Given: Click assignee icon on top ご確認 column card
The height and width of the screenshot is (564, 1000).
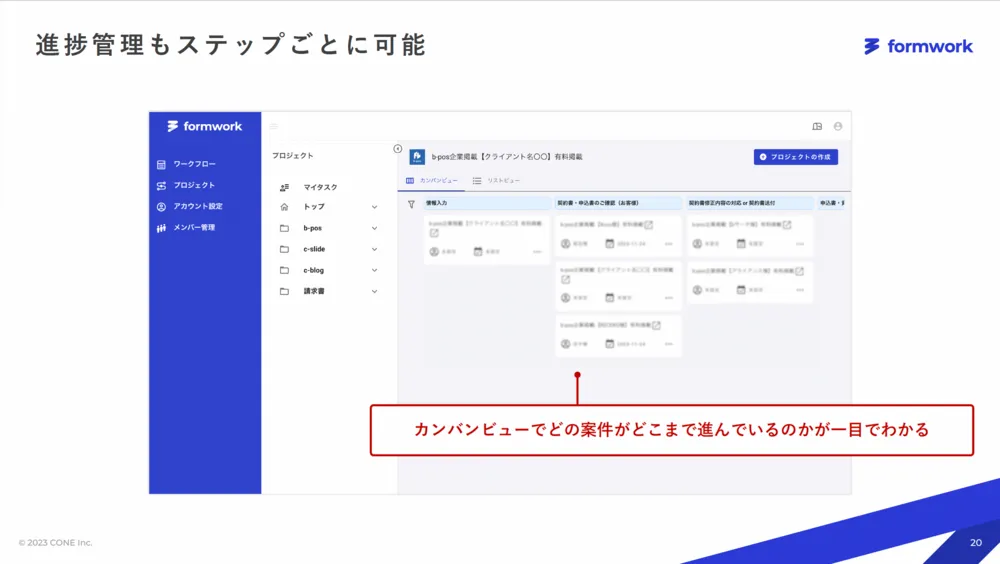Looking at the screenshot, I should point(566,244).
